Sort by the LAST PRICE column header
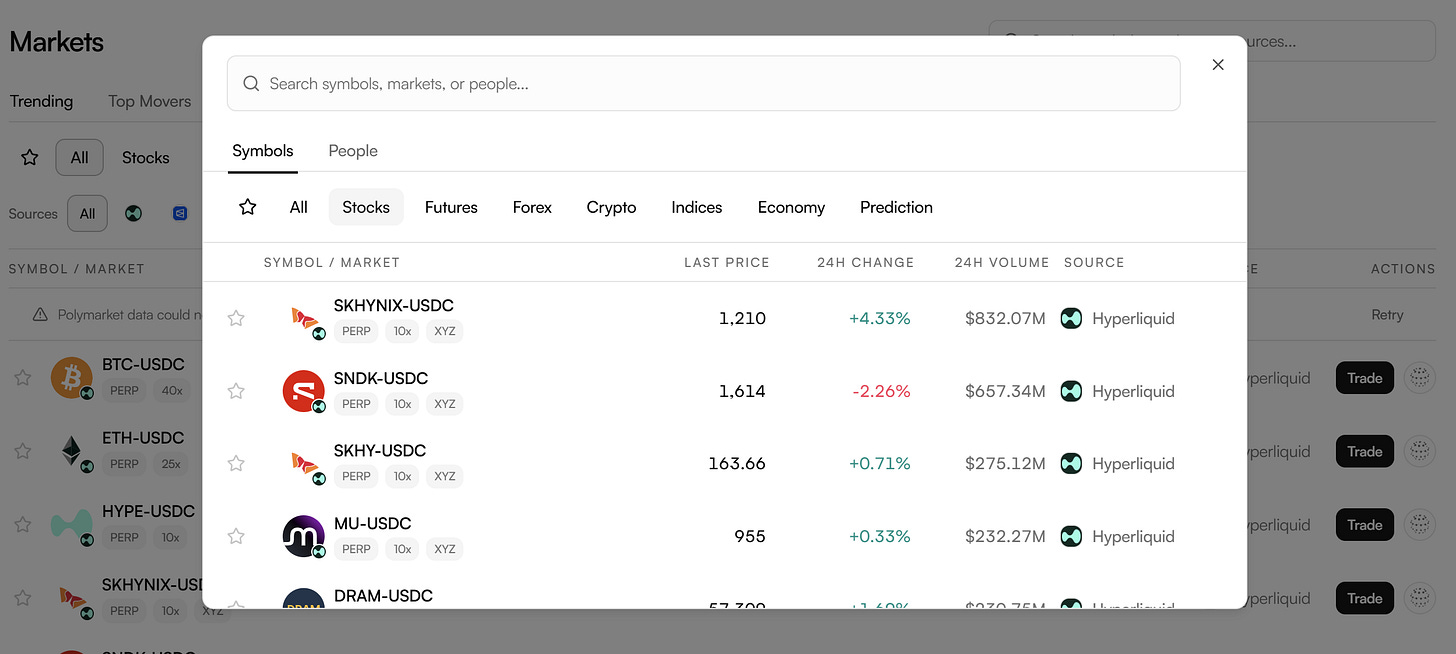 click(727, 262)
